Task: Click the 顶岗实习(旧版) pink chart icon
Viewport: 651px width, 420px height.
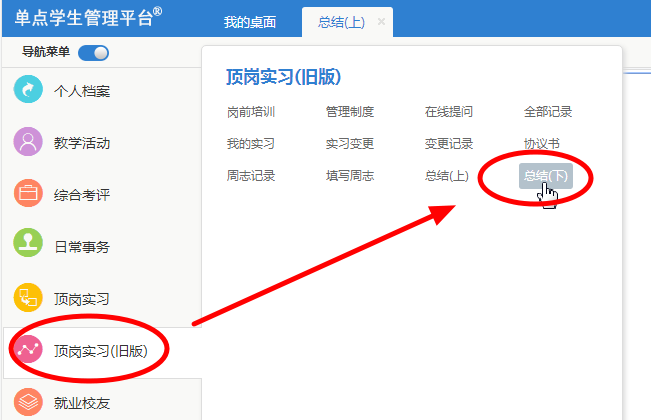Action: (28, 350)
